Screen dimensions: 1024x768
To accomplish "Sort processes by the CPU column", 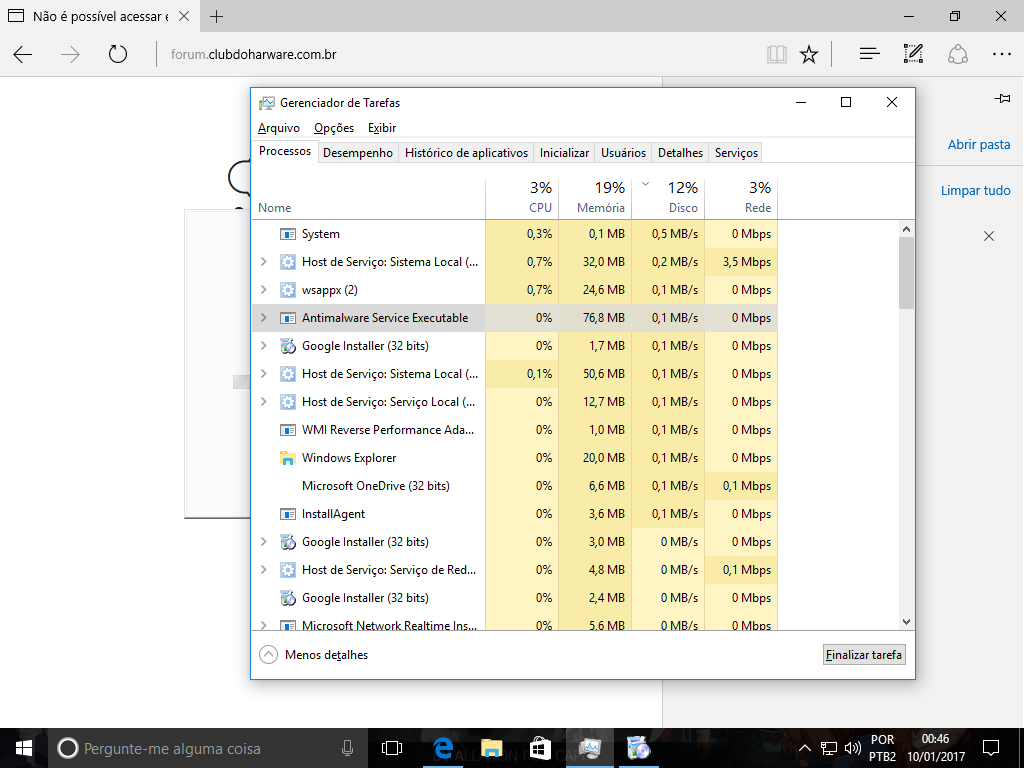I will pyautogui.click(x=522, y=197).
